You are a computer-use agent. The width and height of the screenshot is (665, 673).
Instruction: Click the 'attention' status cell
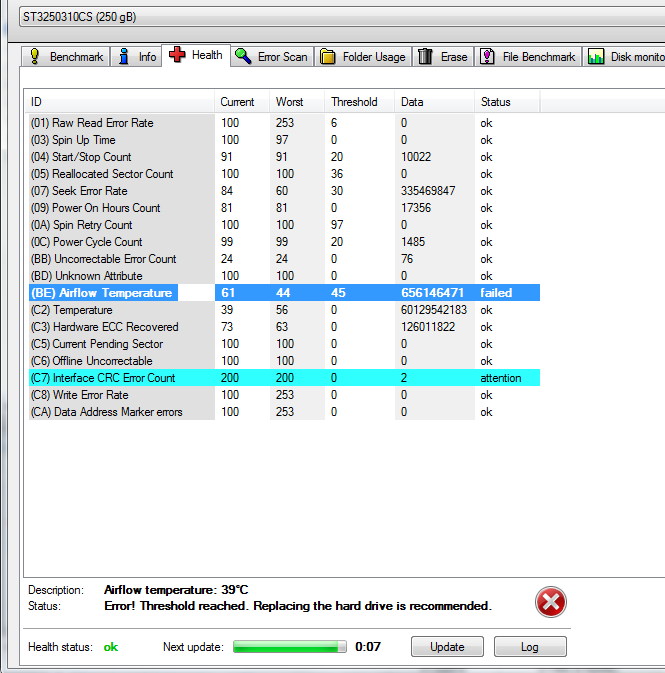[x=501, y=378]
